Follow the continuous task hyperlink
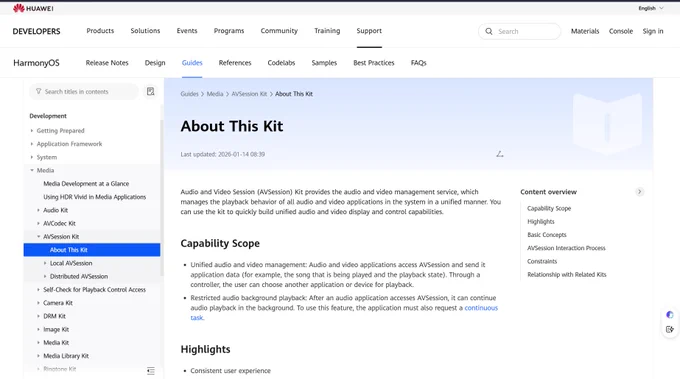Viewport: 680px width, 379px height. tap(481, 308)
